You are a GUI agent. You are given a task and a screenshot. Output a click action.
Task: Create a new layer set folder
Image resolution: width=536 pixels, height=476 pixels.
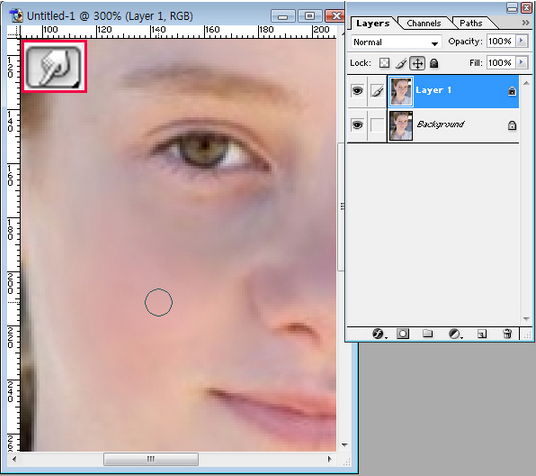point(427,333)
